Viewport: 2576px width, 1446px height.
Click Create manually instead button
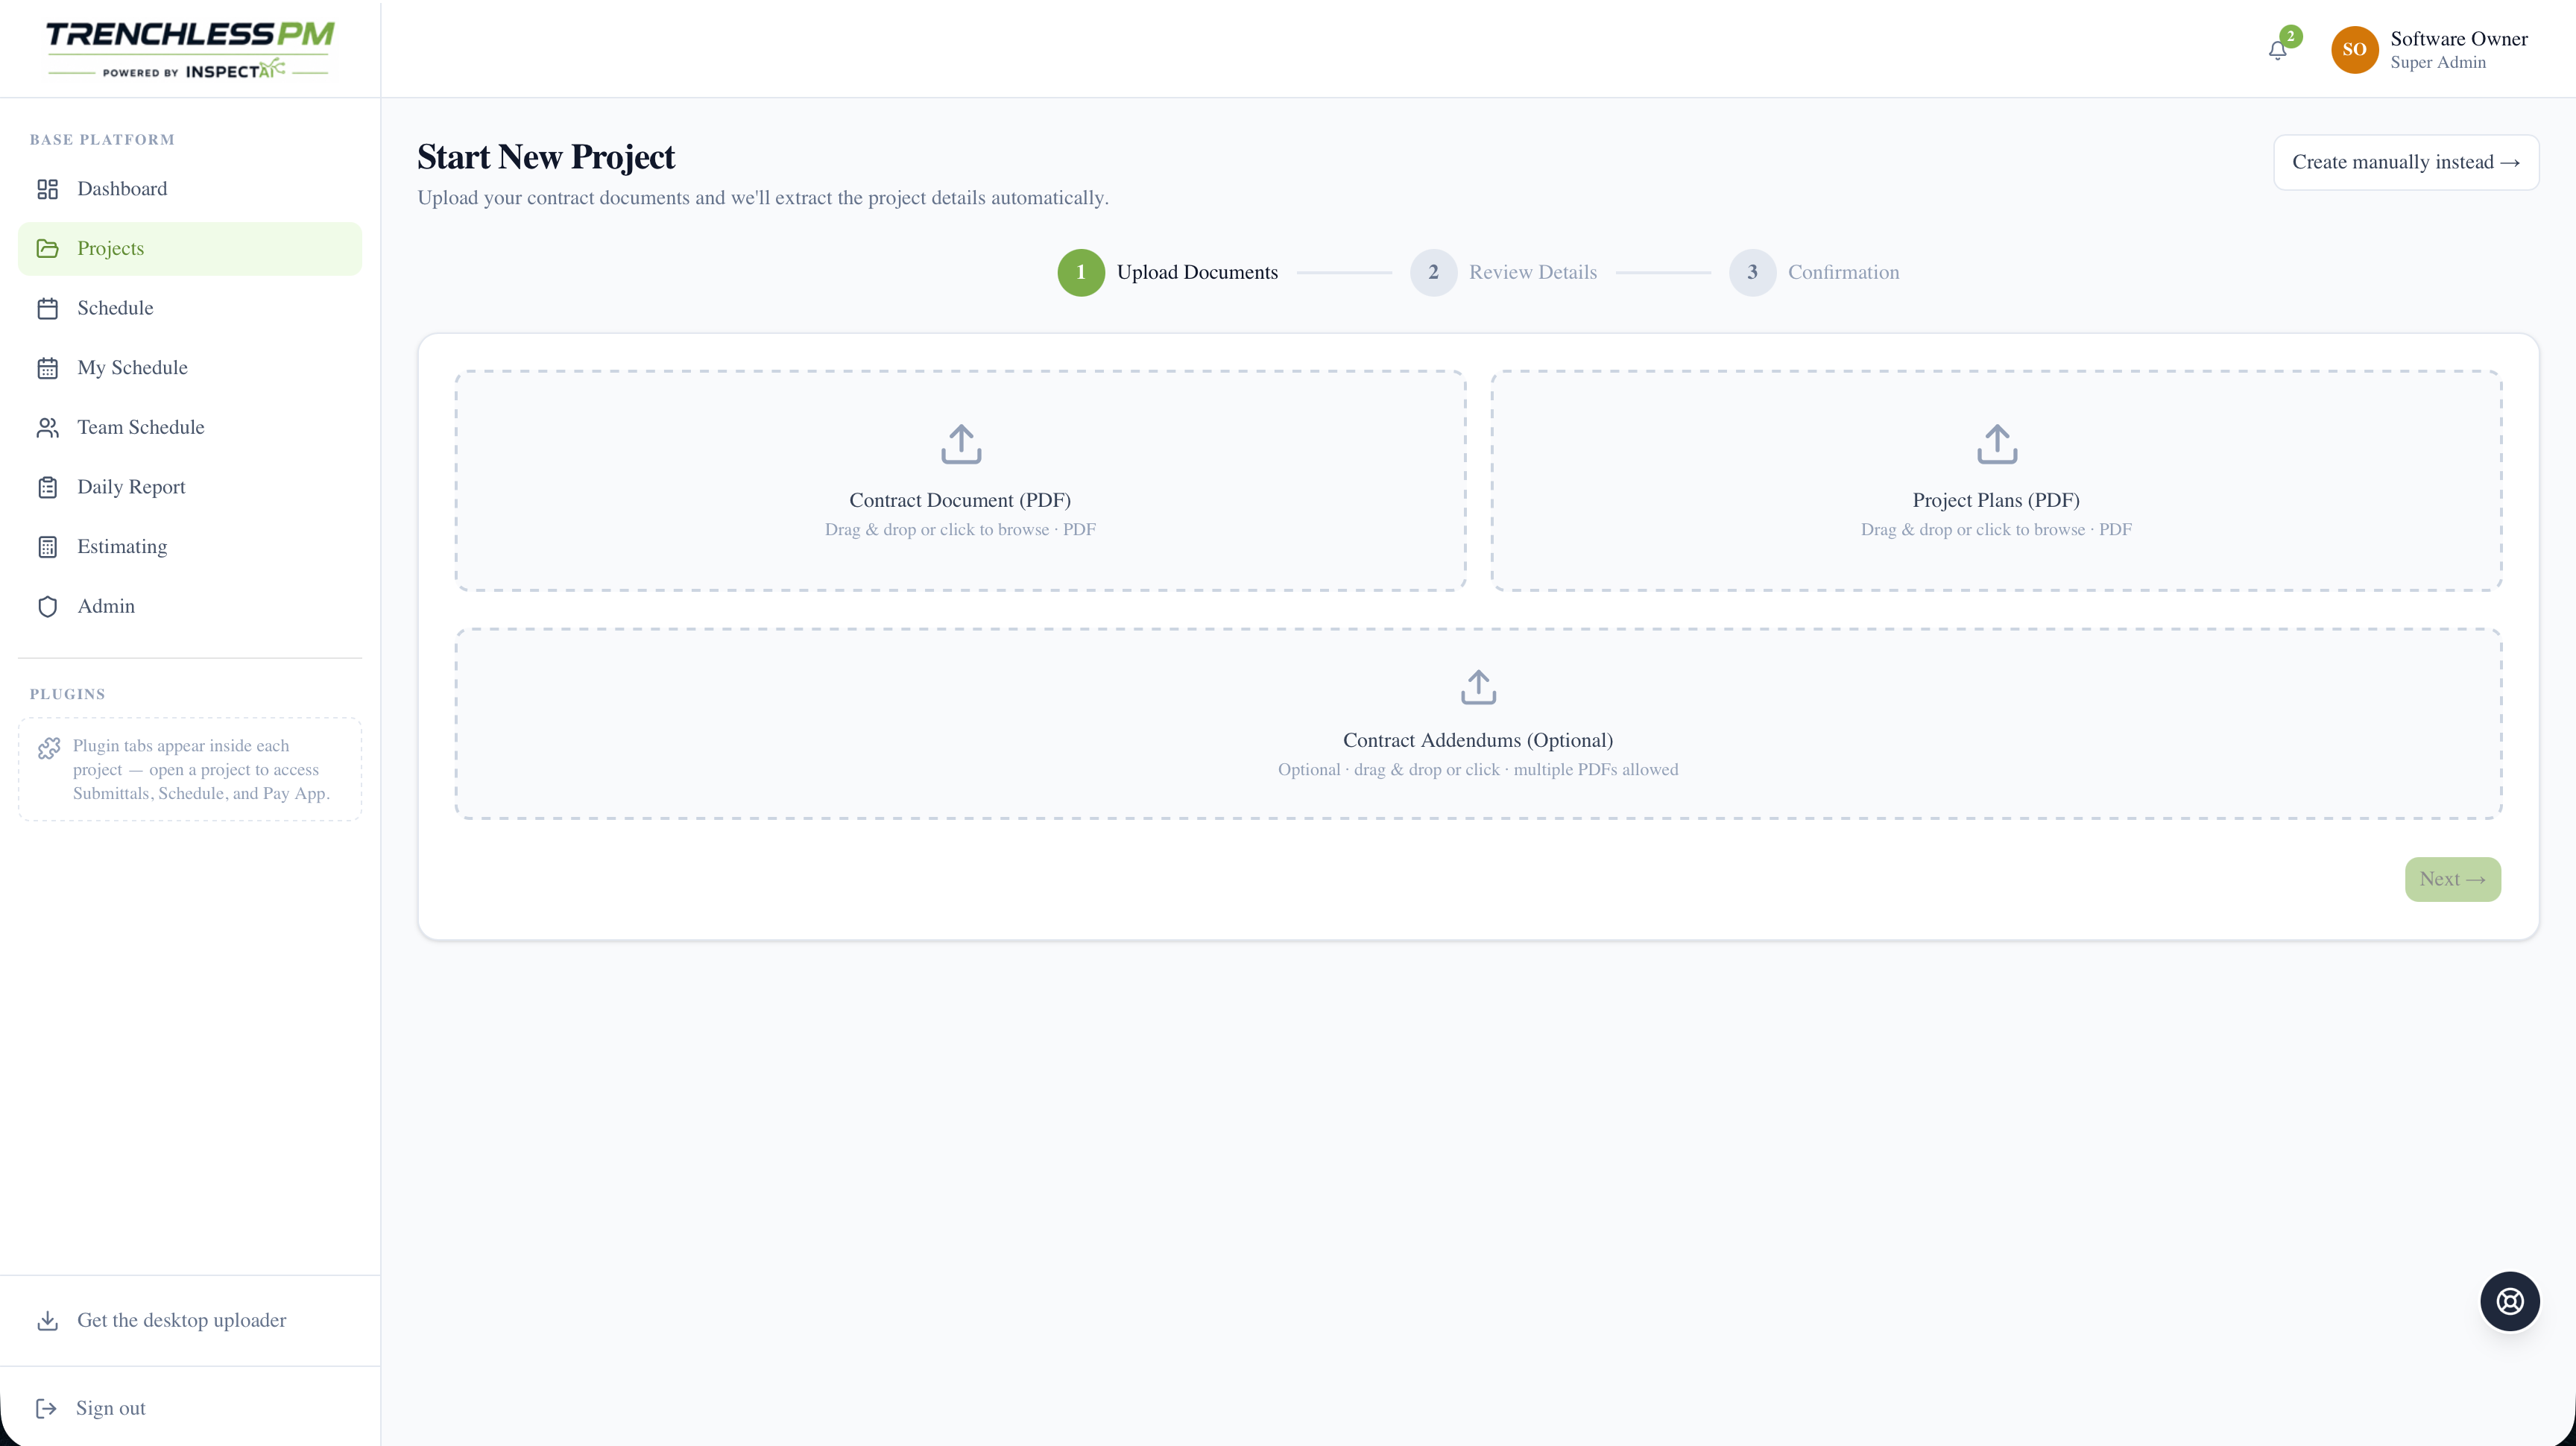point(2405,162)
